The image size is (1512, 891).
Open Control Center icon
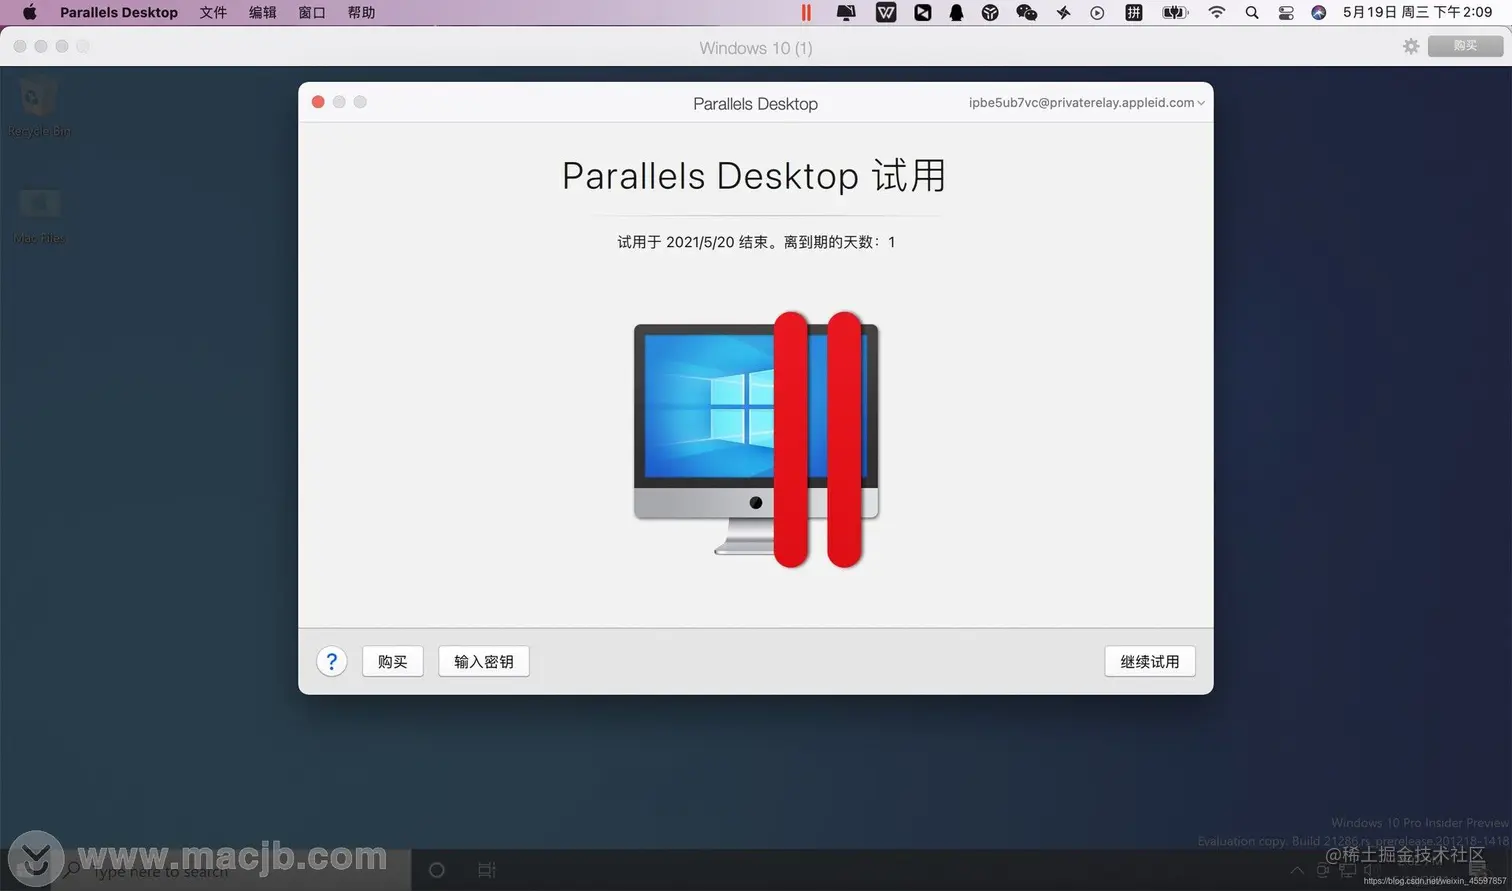[1286, 13]
